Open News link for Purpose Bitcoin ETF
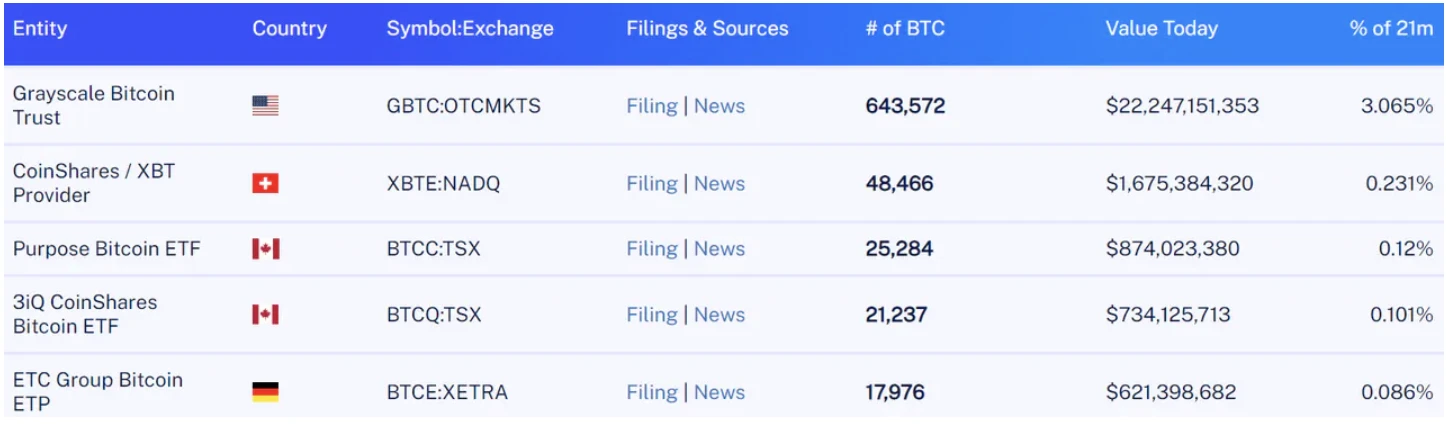 [719, 249]
